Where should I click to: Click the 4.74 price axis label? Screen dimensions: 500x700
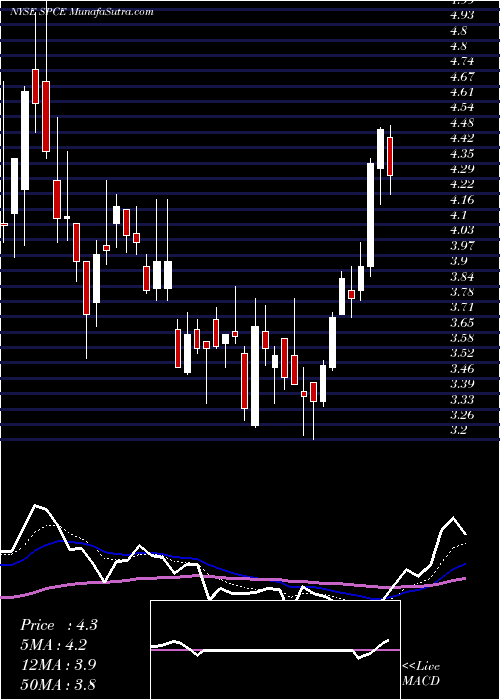click(462, 62)
